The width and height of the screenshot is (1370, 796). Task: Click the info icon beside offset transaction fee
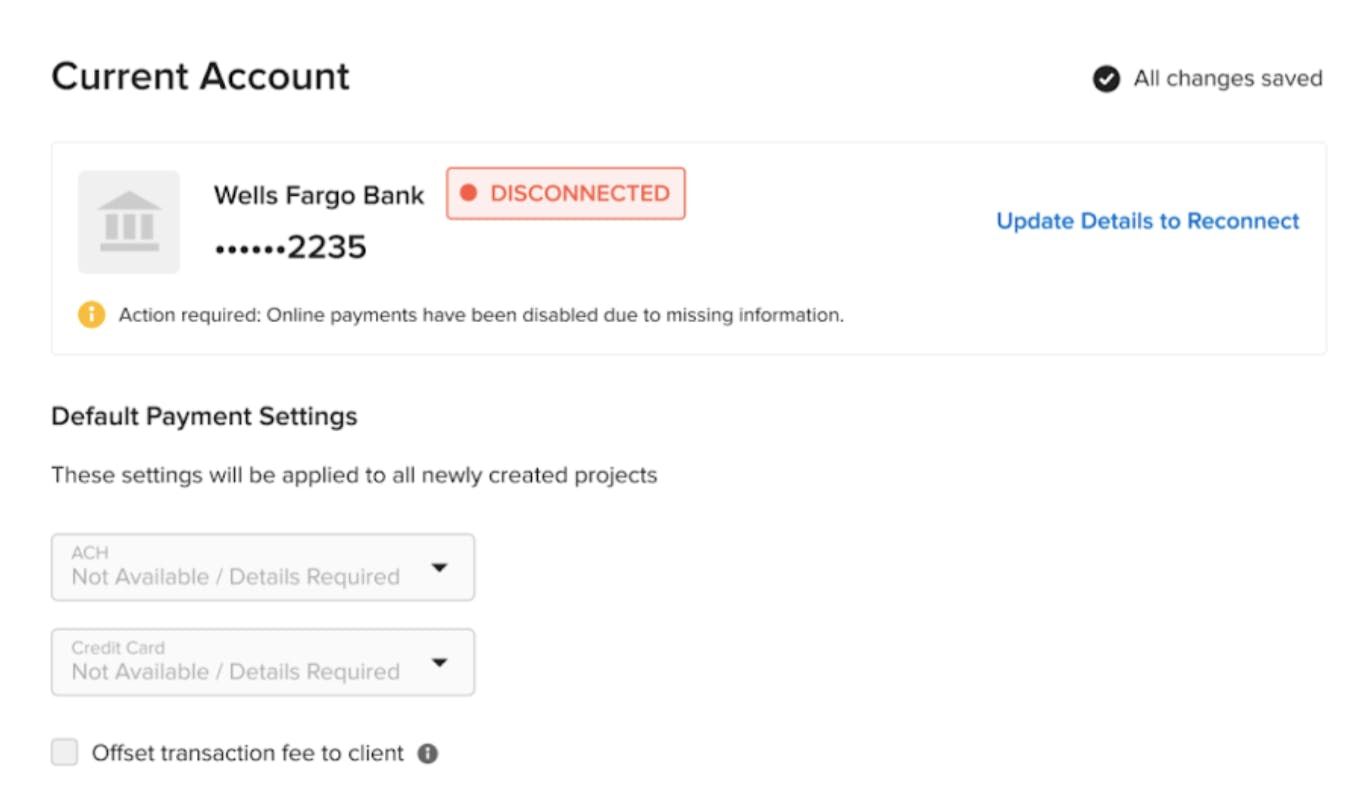pos(428,751)
